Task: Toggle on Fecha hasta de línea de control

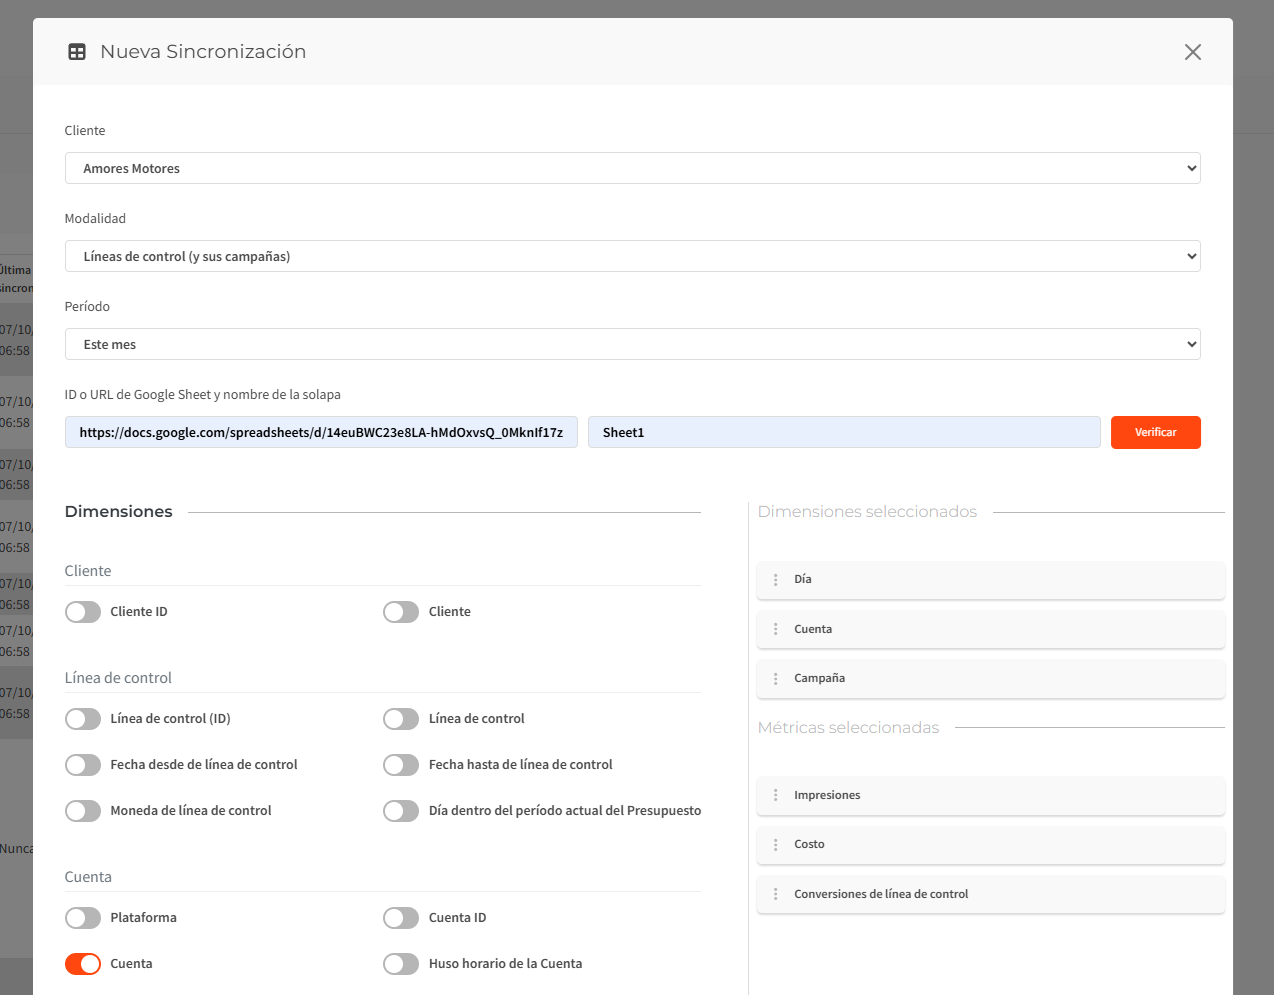Action: [x=401, y=765]
